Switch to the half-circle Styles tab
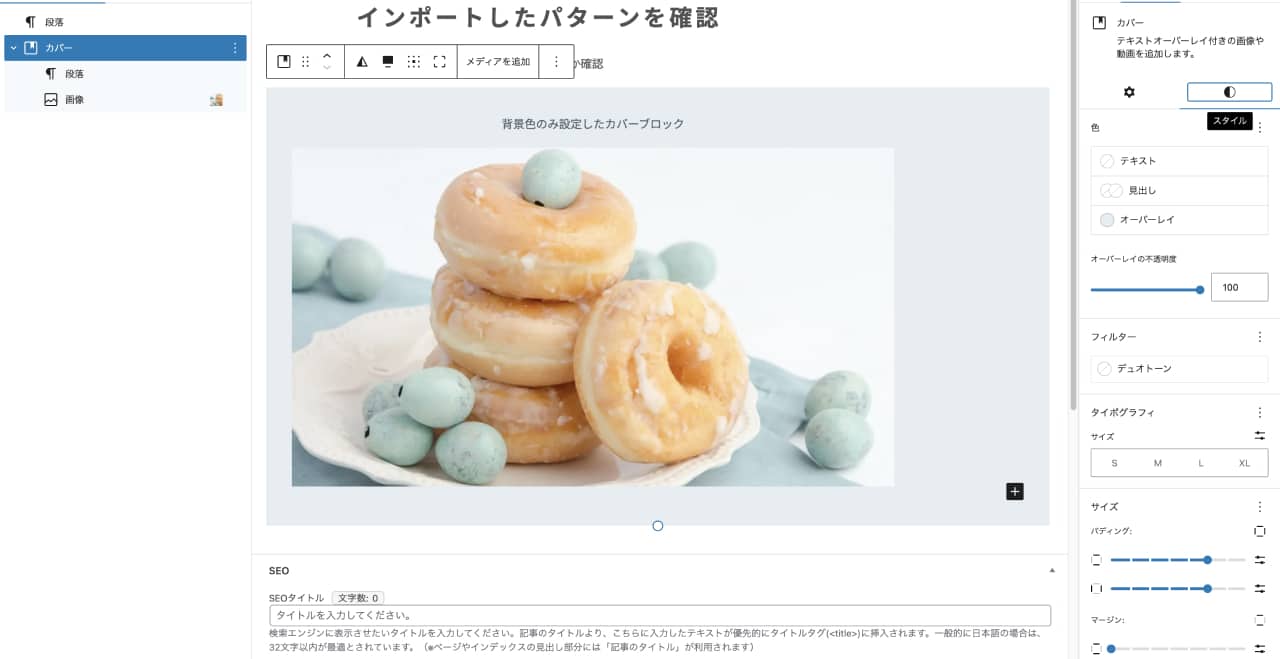 tap(1229, 92)
